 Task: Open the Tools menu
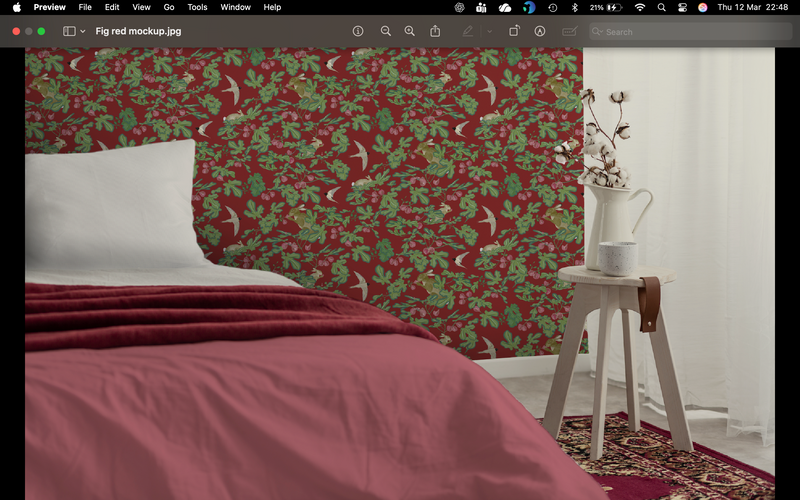click(x=197, y=7)
